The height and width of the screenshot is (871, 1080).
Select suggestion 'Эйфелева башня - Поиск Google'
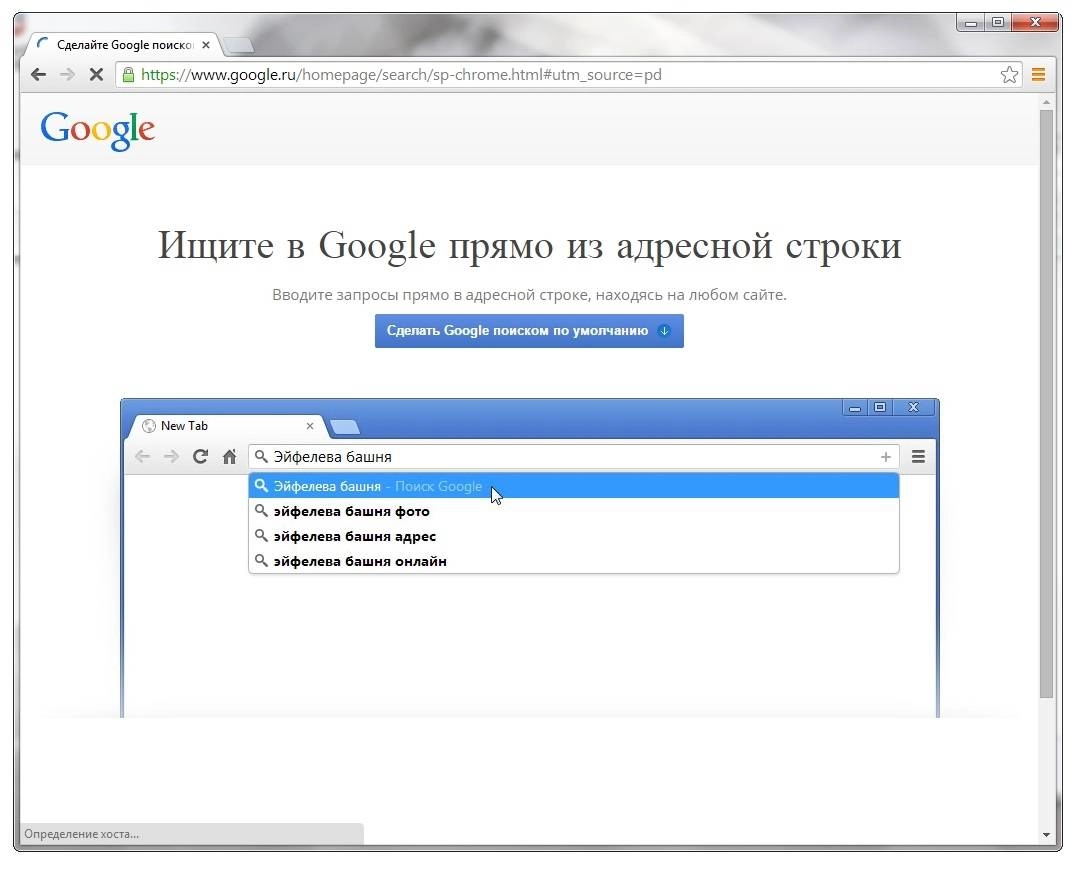click(574, 486)
